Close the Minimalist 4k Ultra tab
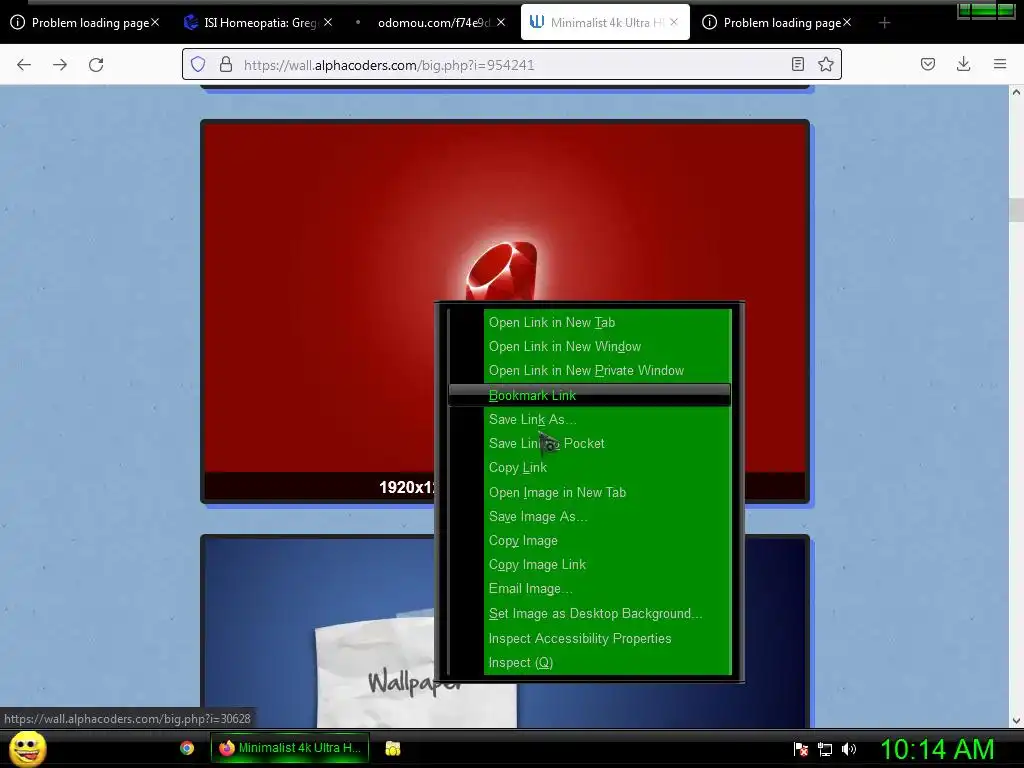The height and width of the screenshot is (768, 1024). (674, 22)
